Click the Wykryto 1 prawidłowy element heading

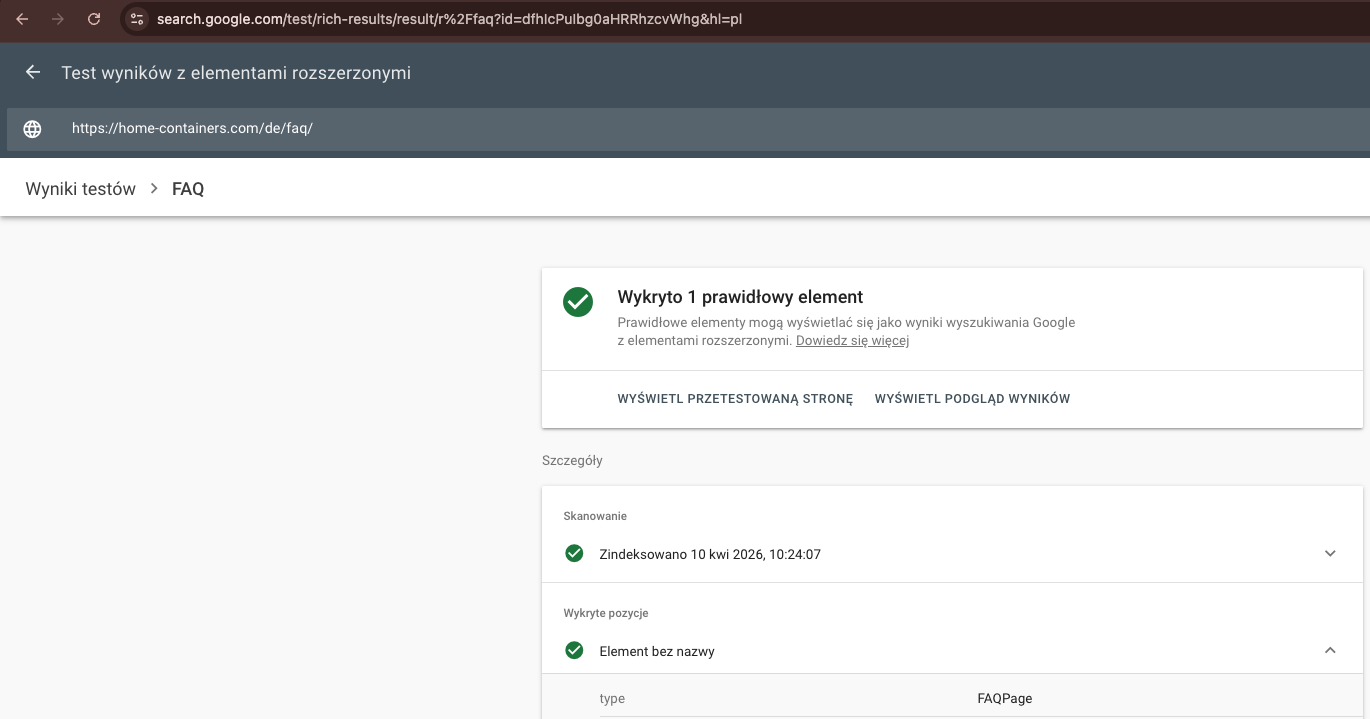[740, 297]
